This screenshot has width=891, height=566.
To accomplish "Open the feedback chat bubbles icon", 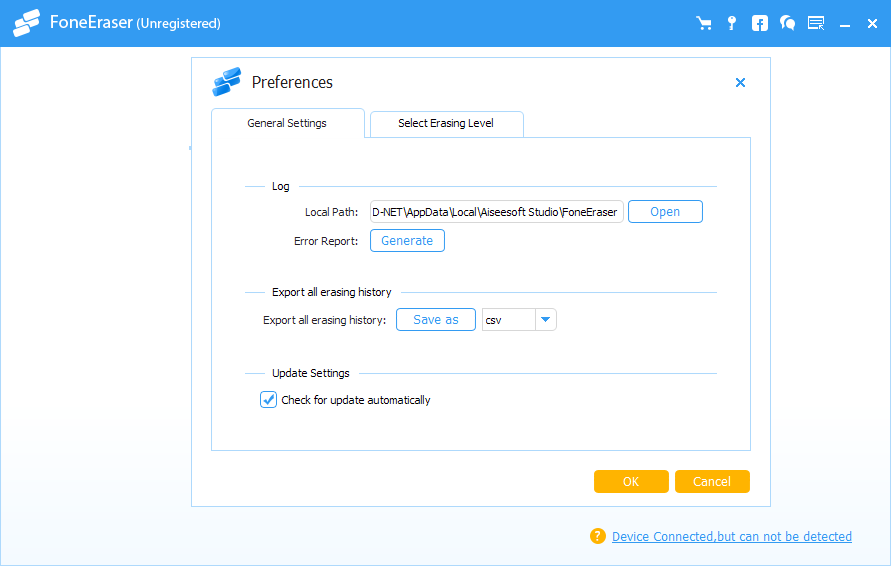I will 788,23.
